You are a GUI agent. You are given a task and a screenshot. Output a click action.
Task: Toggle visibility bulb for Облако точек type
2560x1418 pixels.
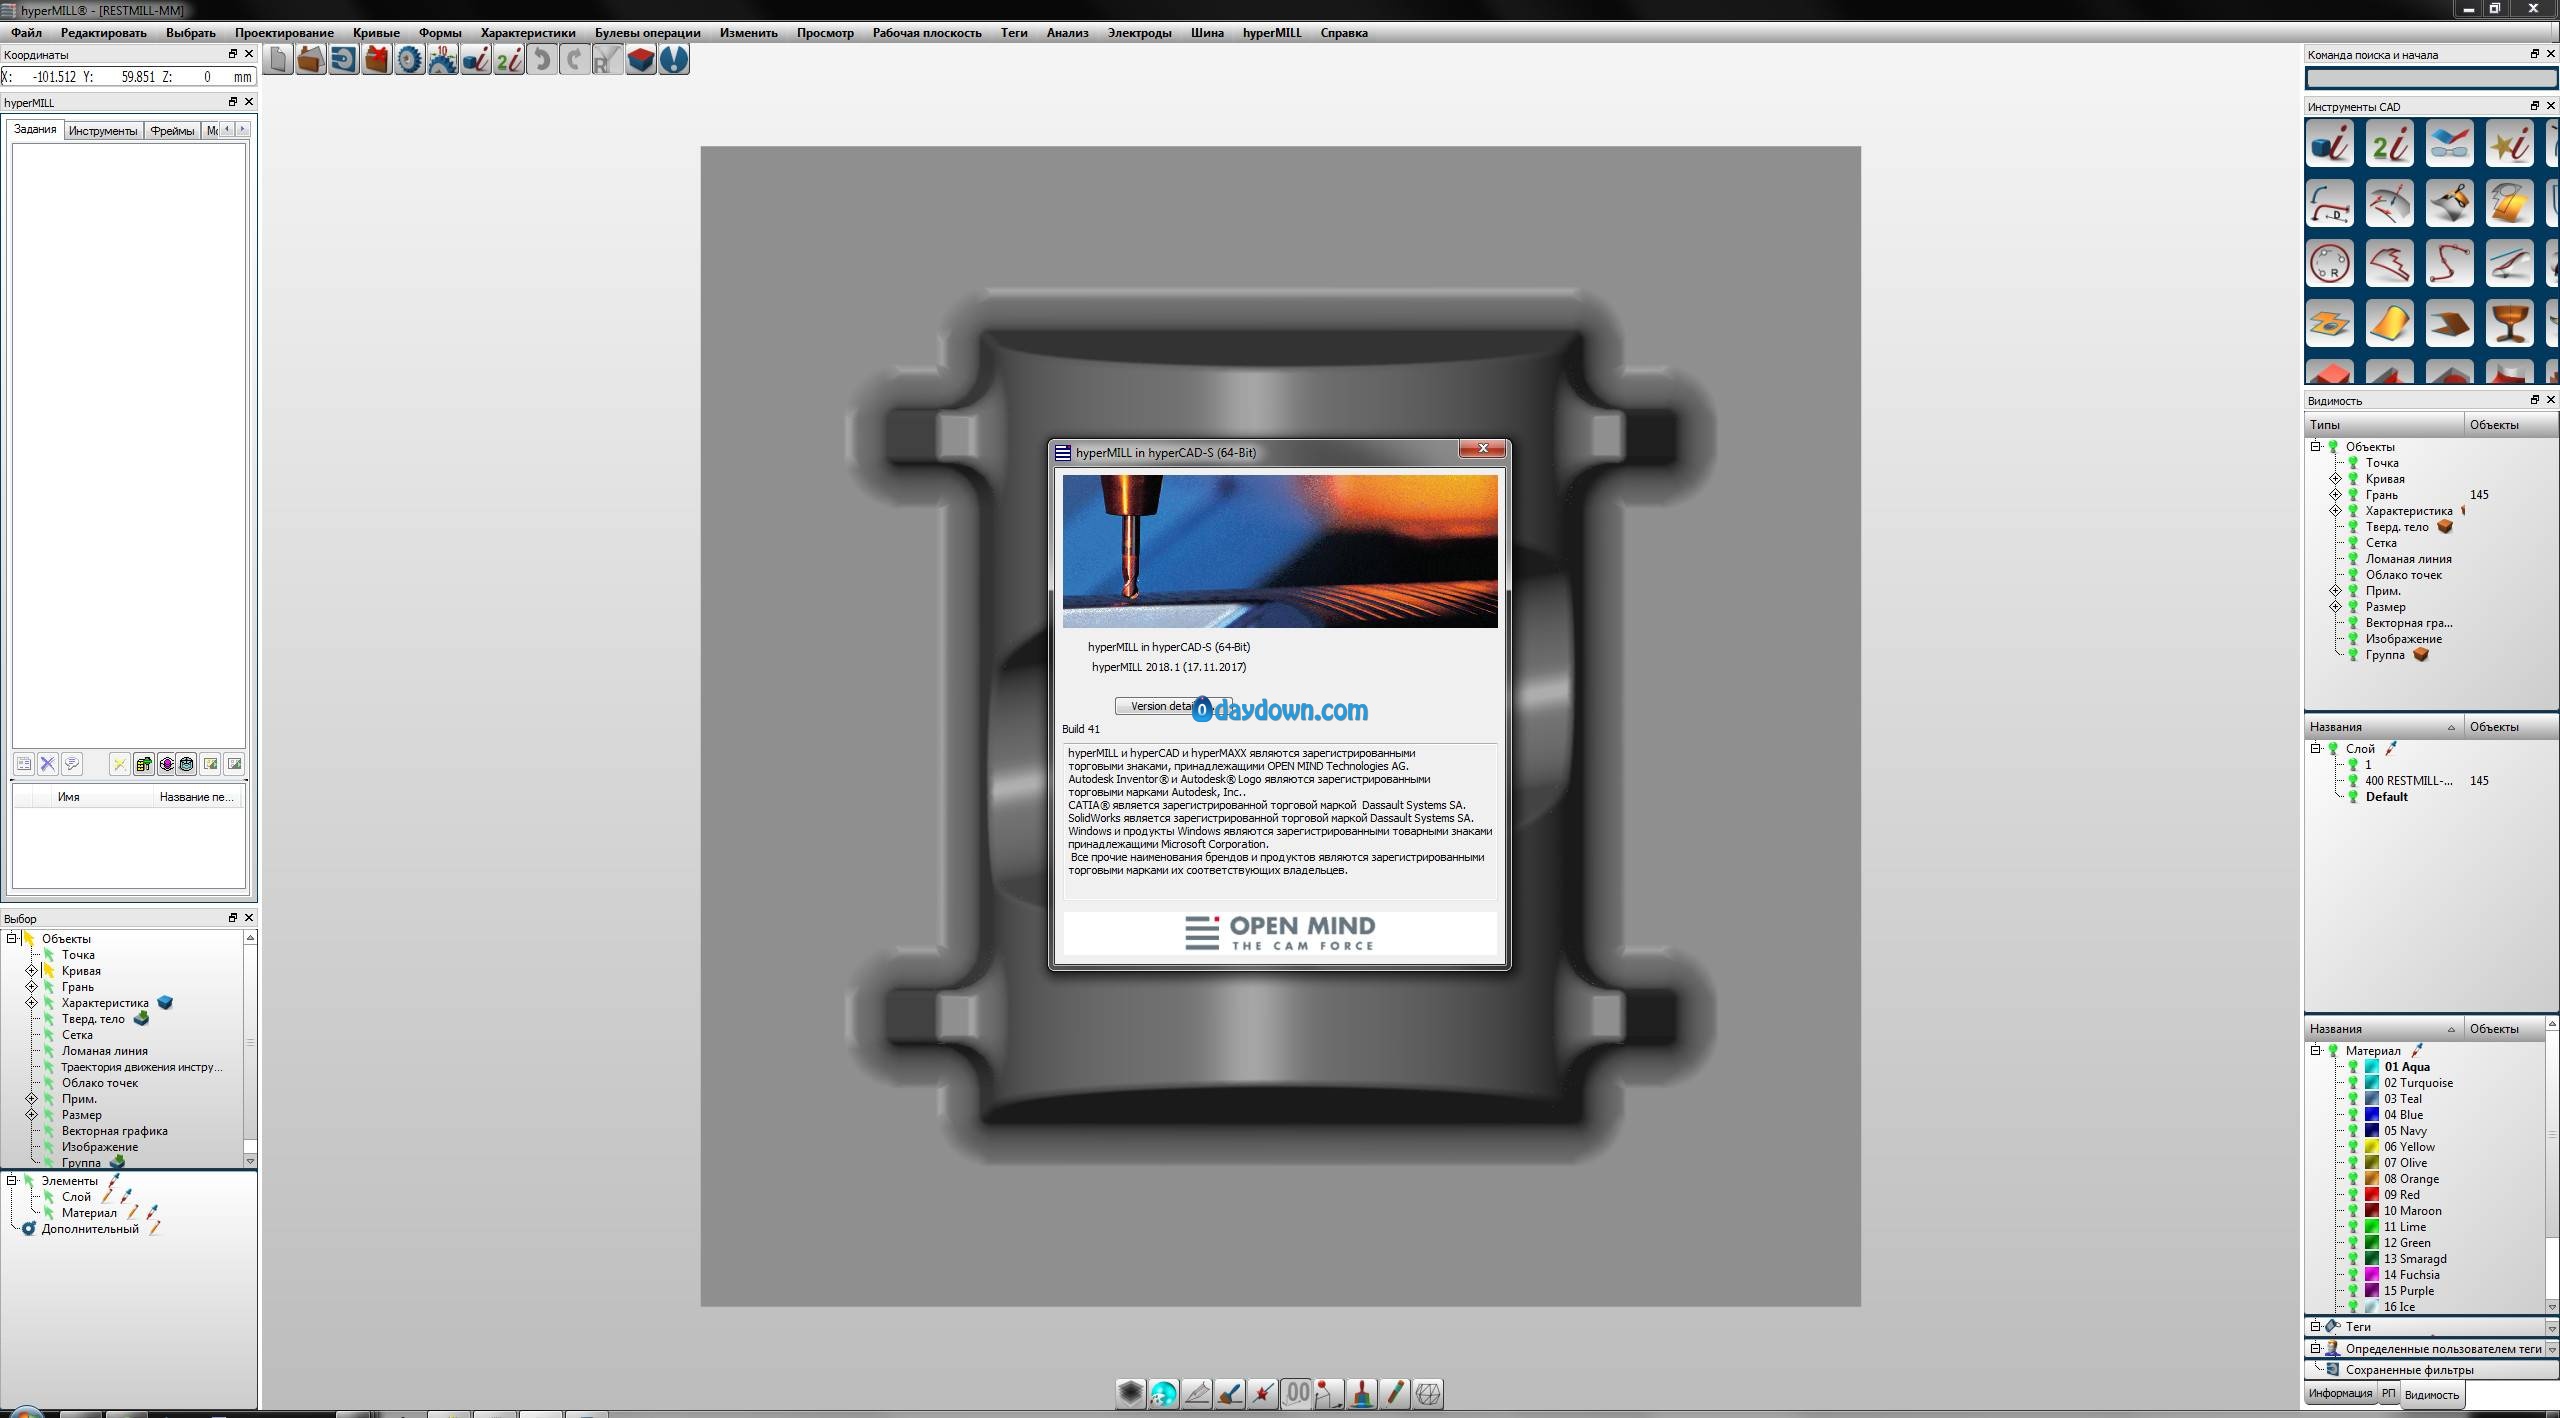2353,575
